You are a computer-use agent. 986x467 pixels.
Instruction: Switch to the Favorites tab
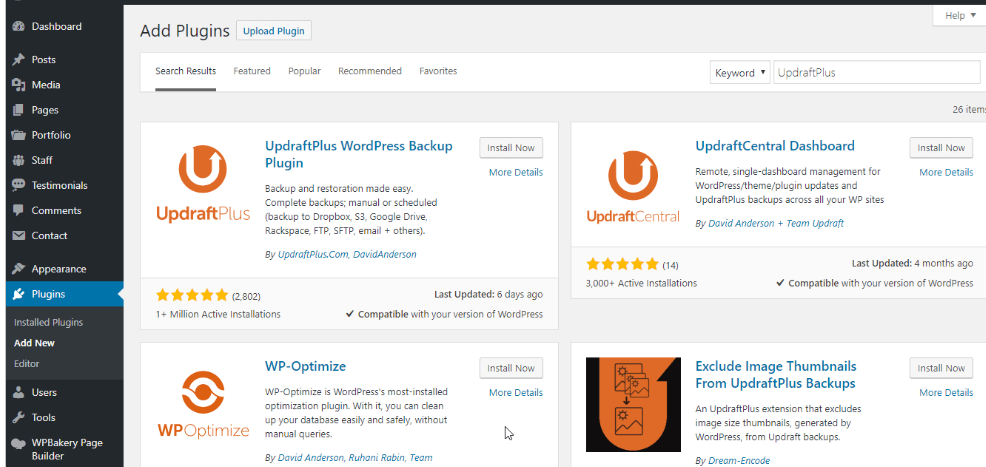tap(438, 71)
